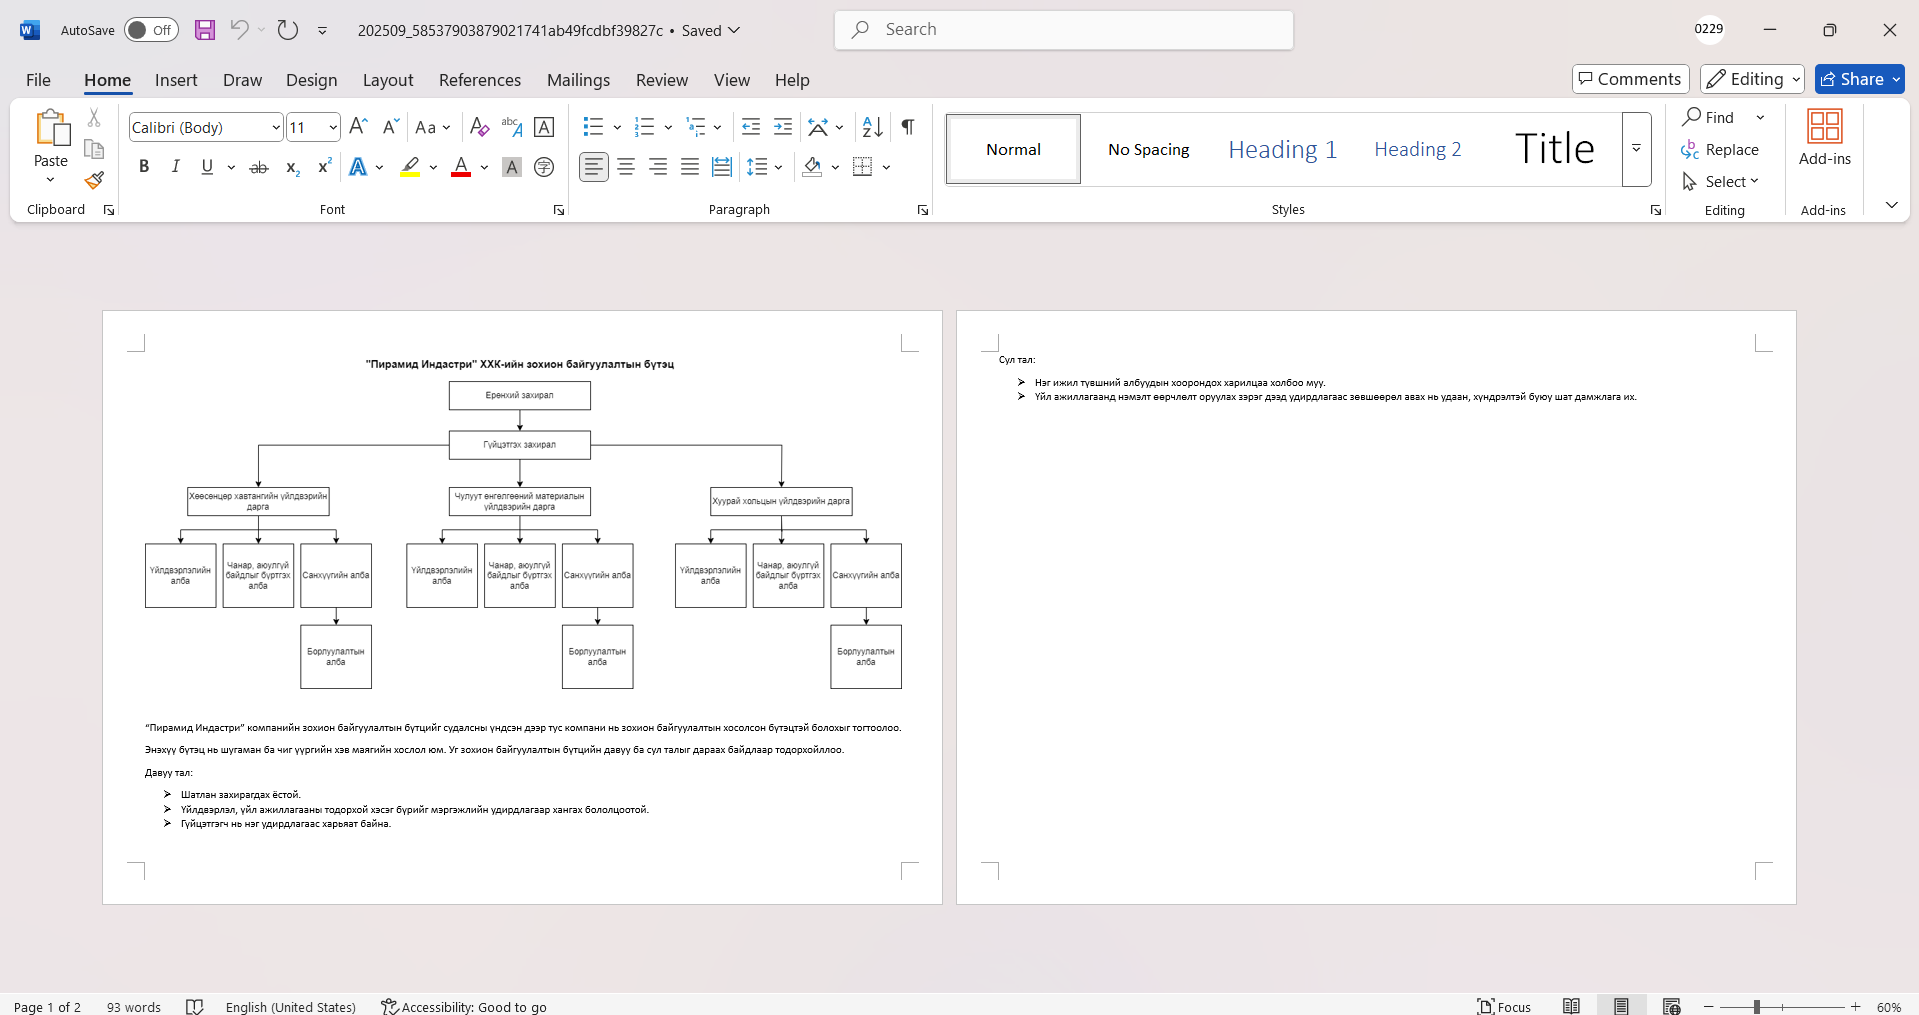
Task: Toggle Bold formatting
Action: point(144,167)
